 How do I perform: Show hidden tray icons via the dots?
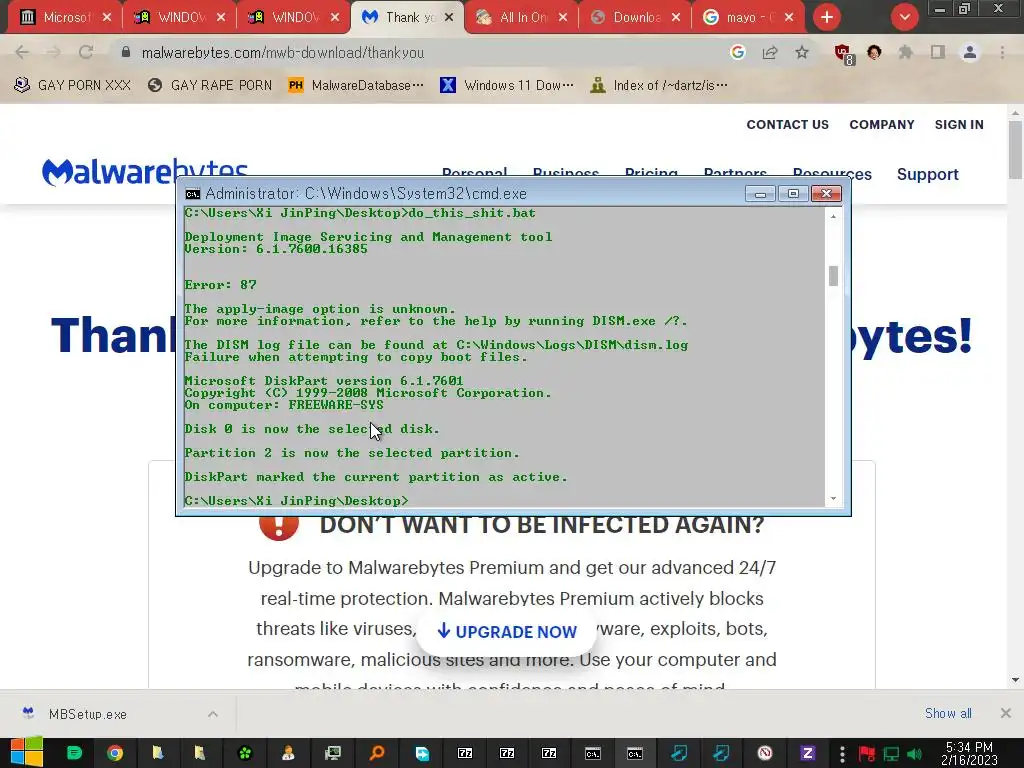click(x=842, y=754)
